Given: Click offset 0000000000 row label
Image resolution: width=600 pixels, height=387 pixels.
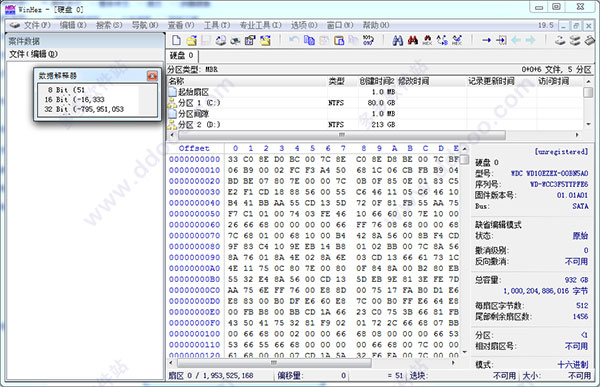Looking at the screenshot, I should tap(194, 159).
